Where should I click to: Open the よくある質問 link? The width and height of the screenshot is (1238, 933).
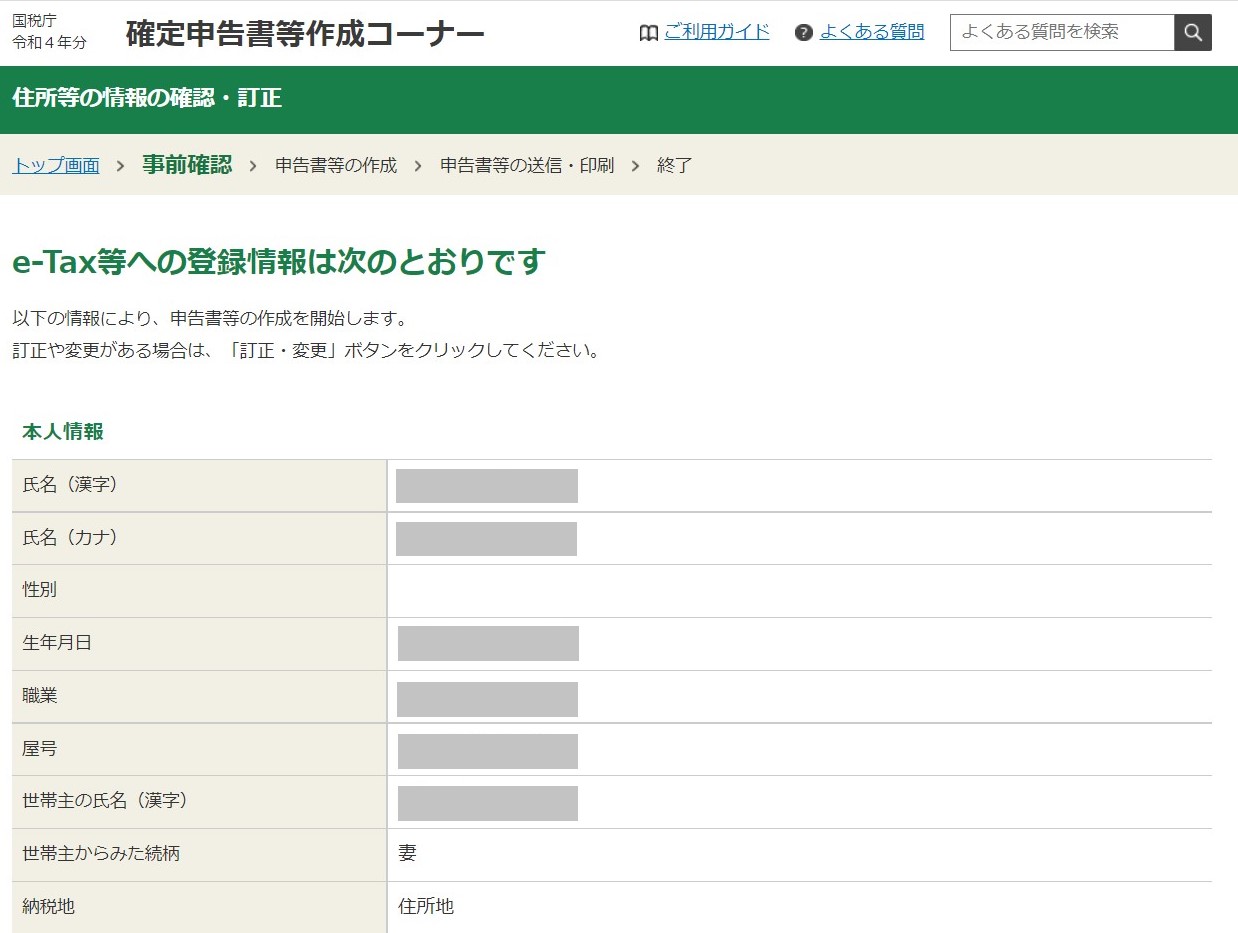(x=871, y=32)
